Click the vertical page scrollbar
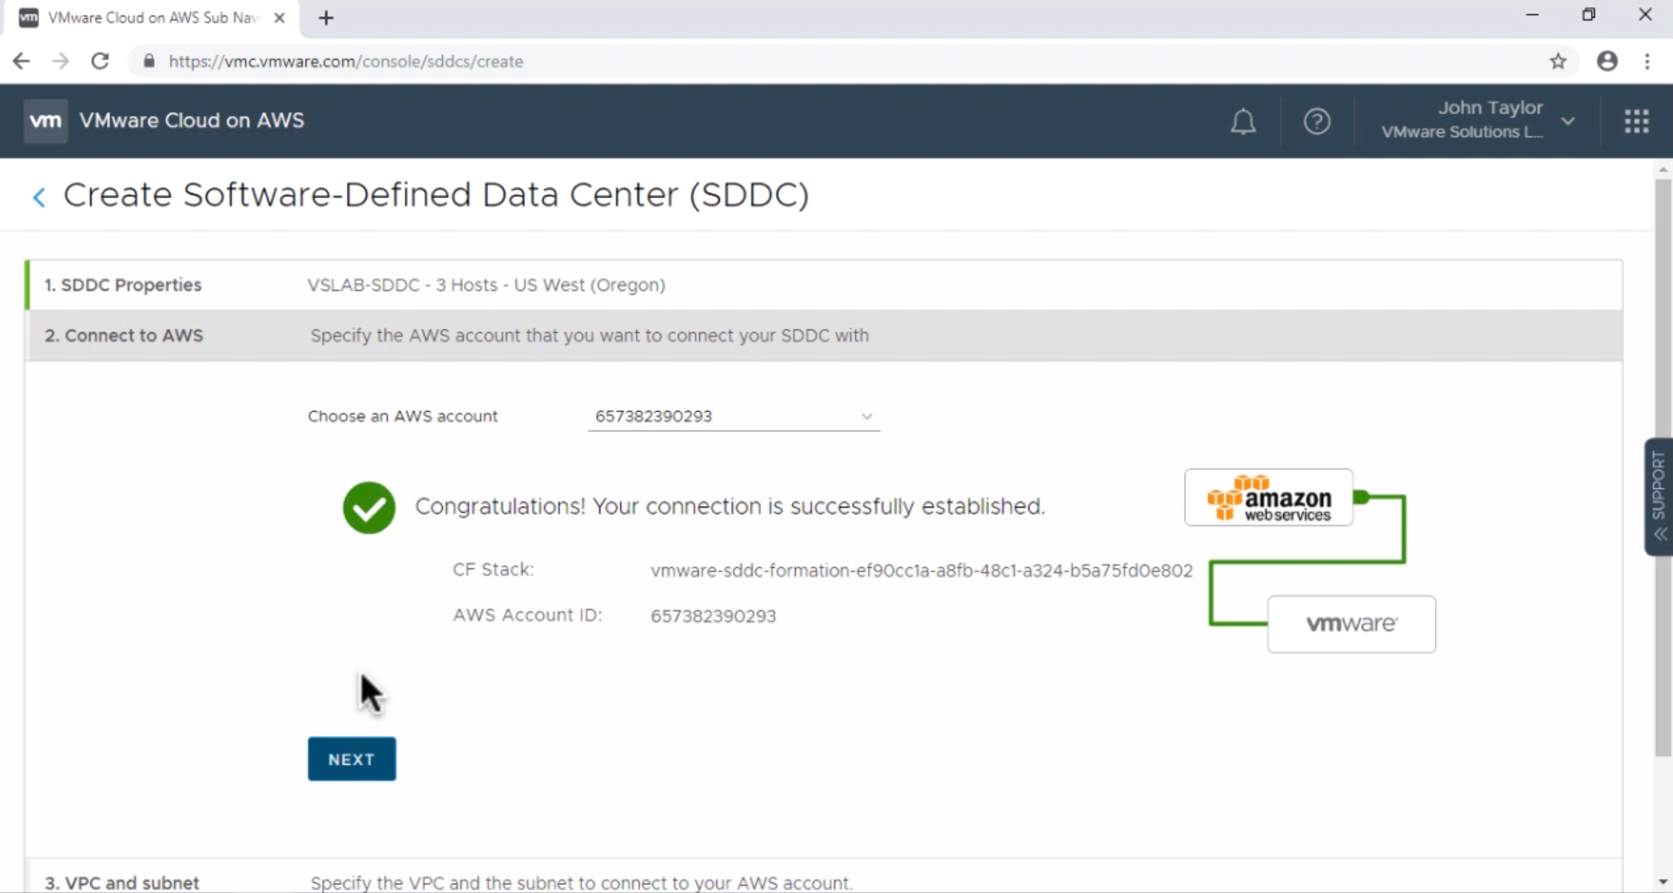The width and height of the screenshot is (1673, 893). (x=1663, y=467)
